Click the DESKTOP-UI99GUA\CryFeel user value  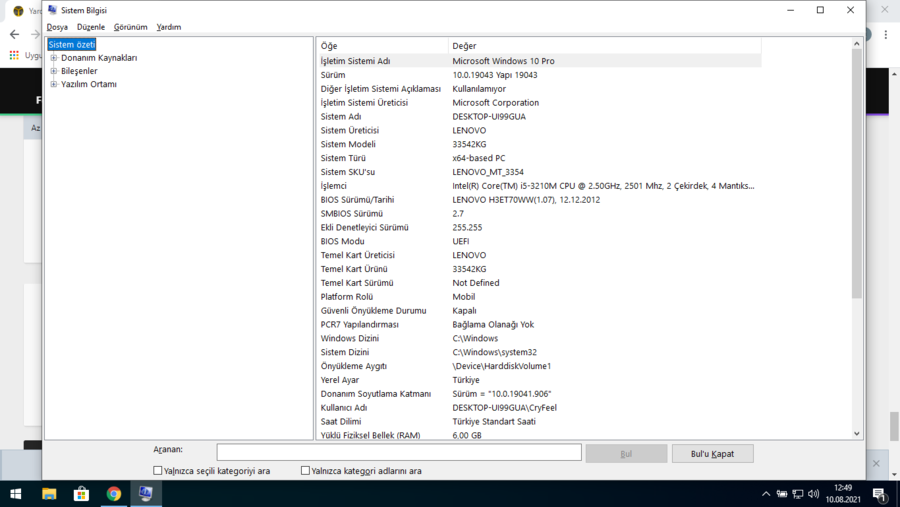pyautogui.click(x=505, y=408)
